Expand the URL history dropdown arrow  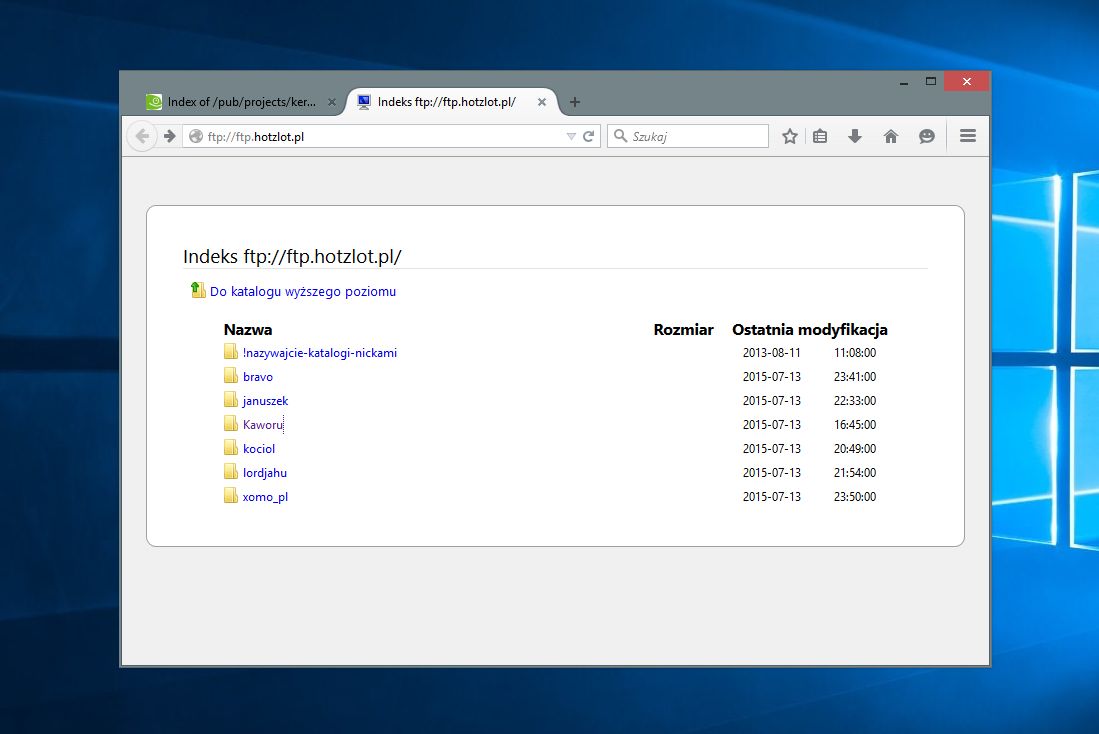[571, 137]
